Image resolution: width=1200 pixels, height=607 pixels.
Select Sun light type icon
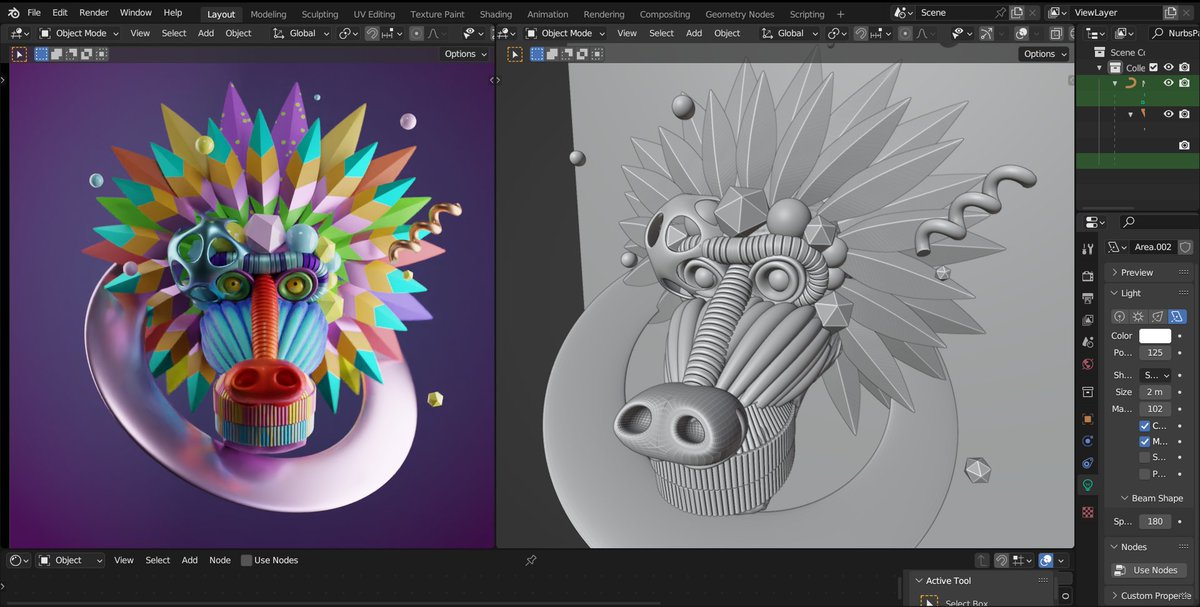pyautogui.click(x=1138, y=316)
